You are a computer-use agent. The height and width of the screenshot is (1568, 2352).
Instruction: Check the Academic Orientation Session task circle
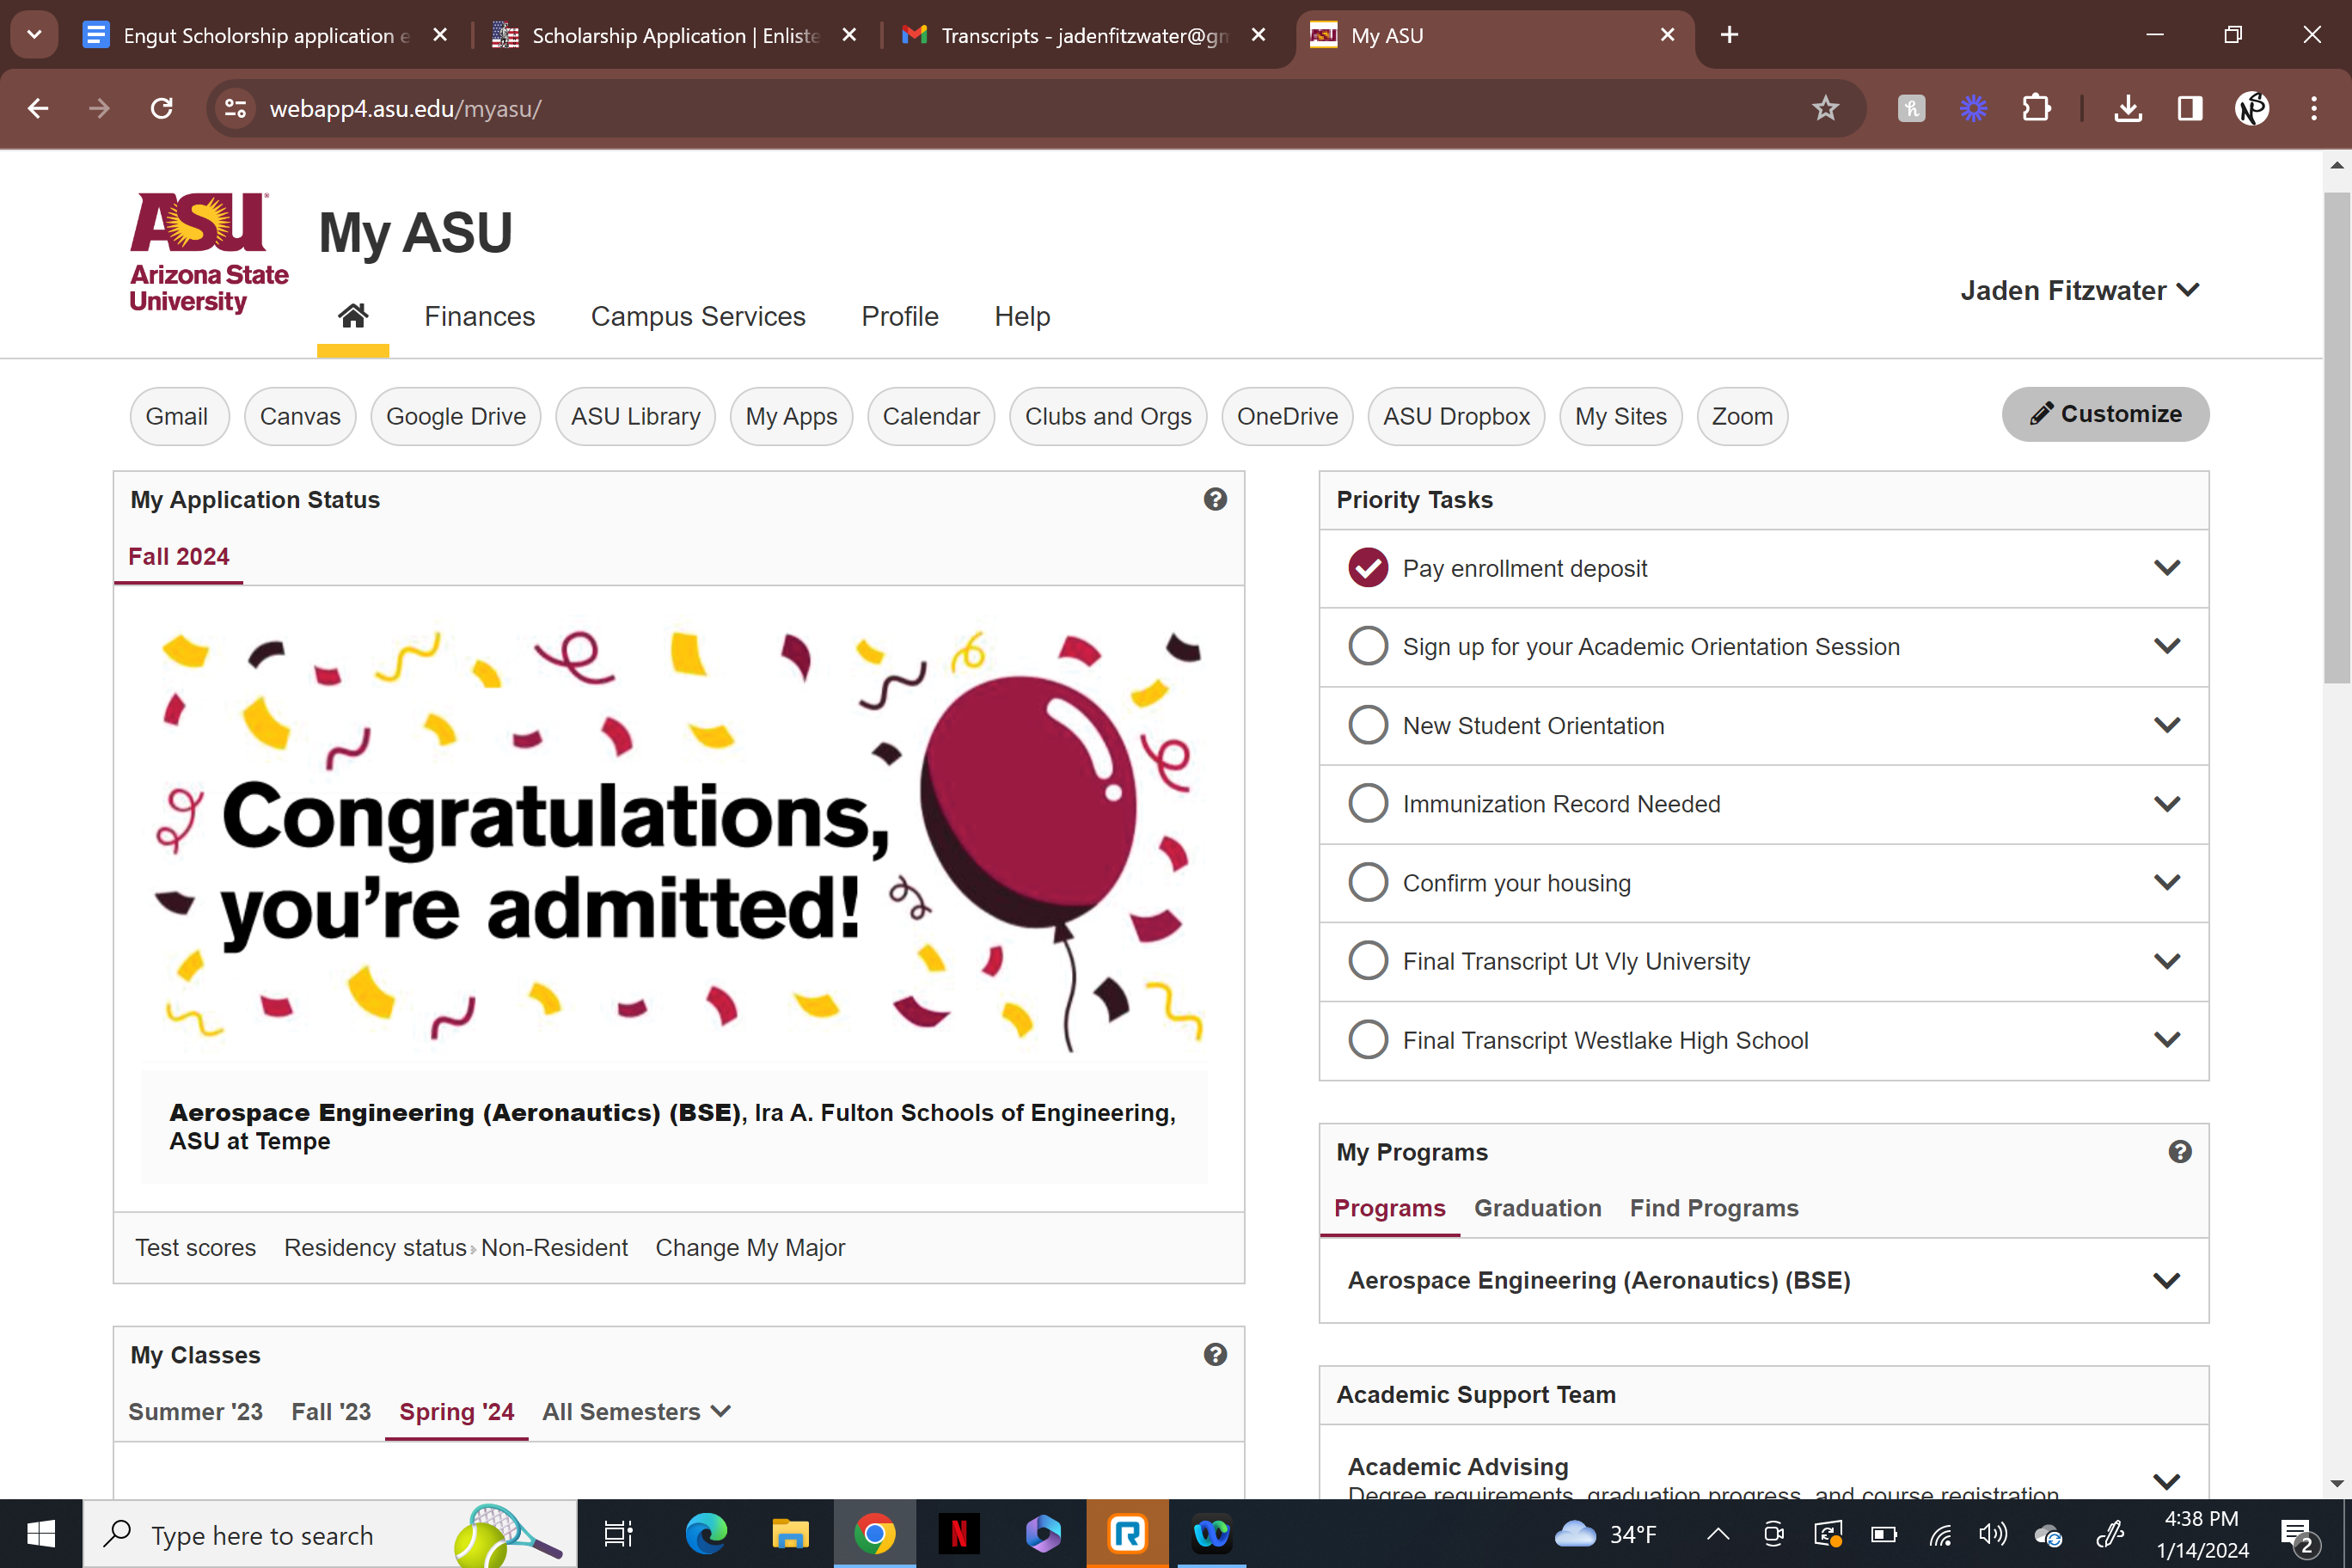point(1367,646)
